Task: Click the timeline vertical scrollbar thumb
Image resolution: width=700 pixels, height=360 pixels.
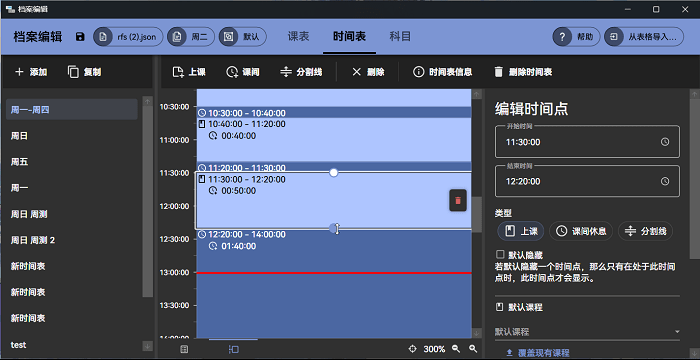Action: pyautogui.click(x=477, y=214)
